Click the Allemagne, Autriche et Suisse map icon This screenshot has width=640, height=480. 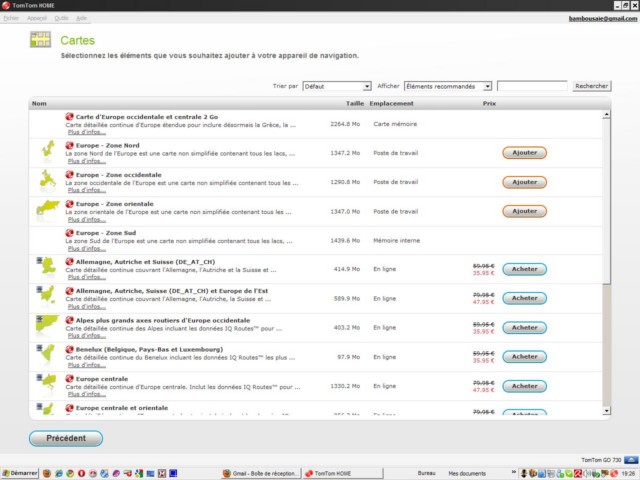pyautogui.click(x=47, y=266)
